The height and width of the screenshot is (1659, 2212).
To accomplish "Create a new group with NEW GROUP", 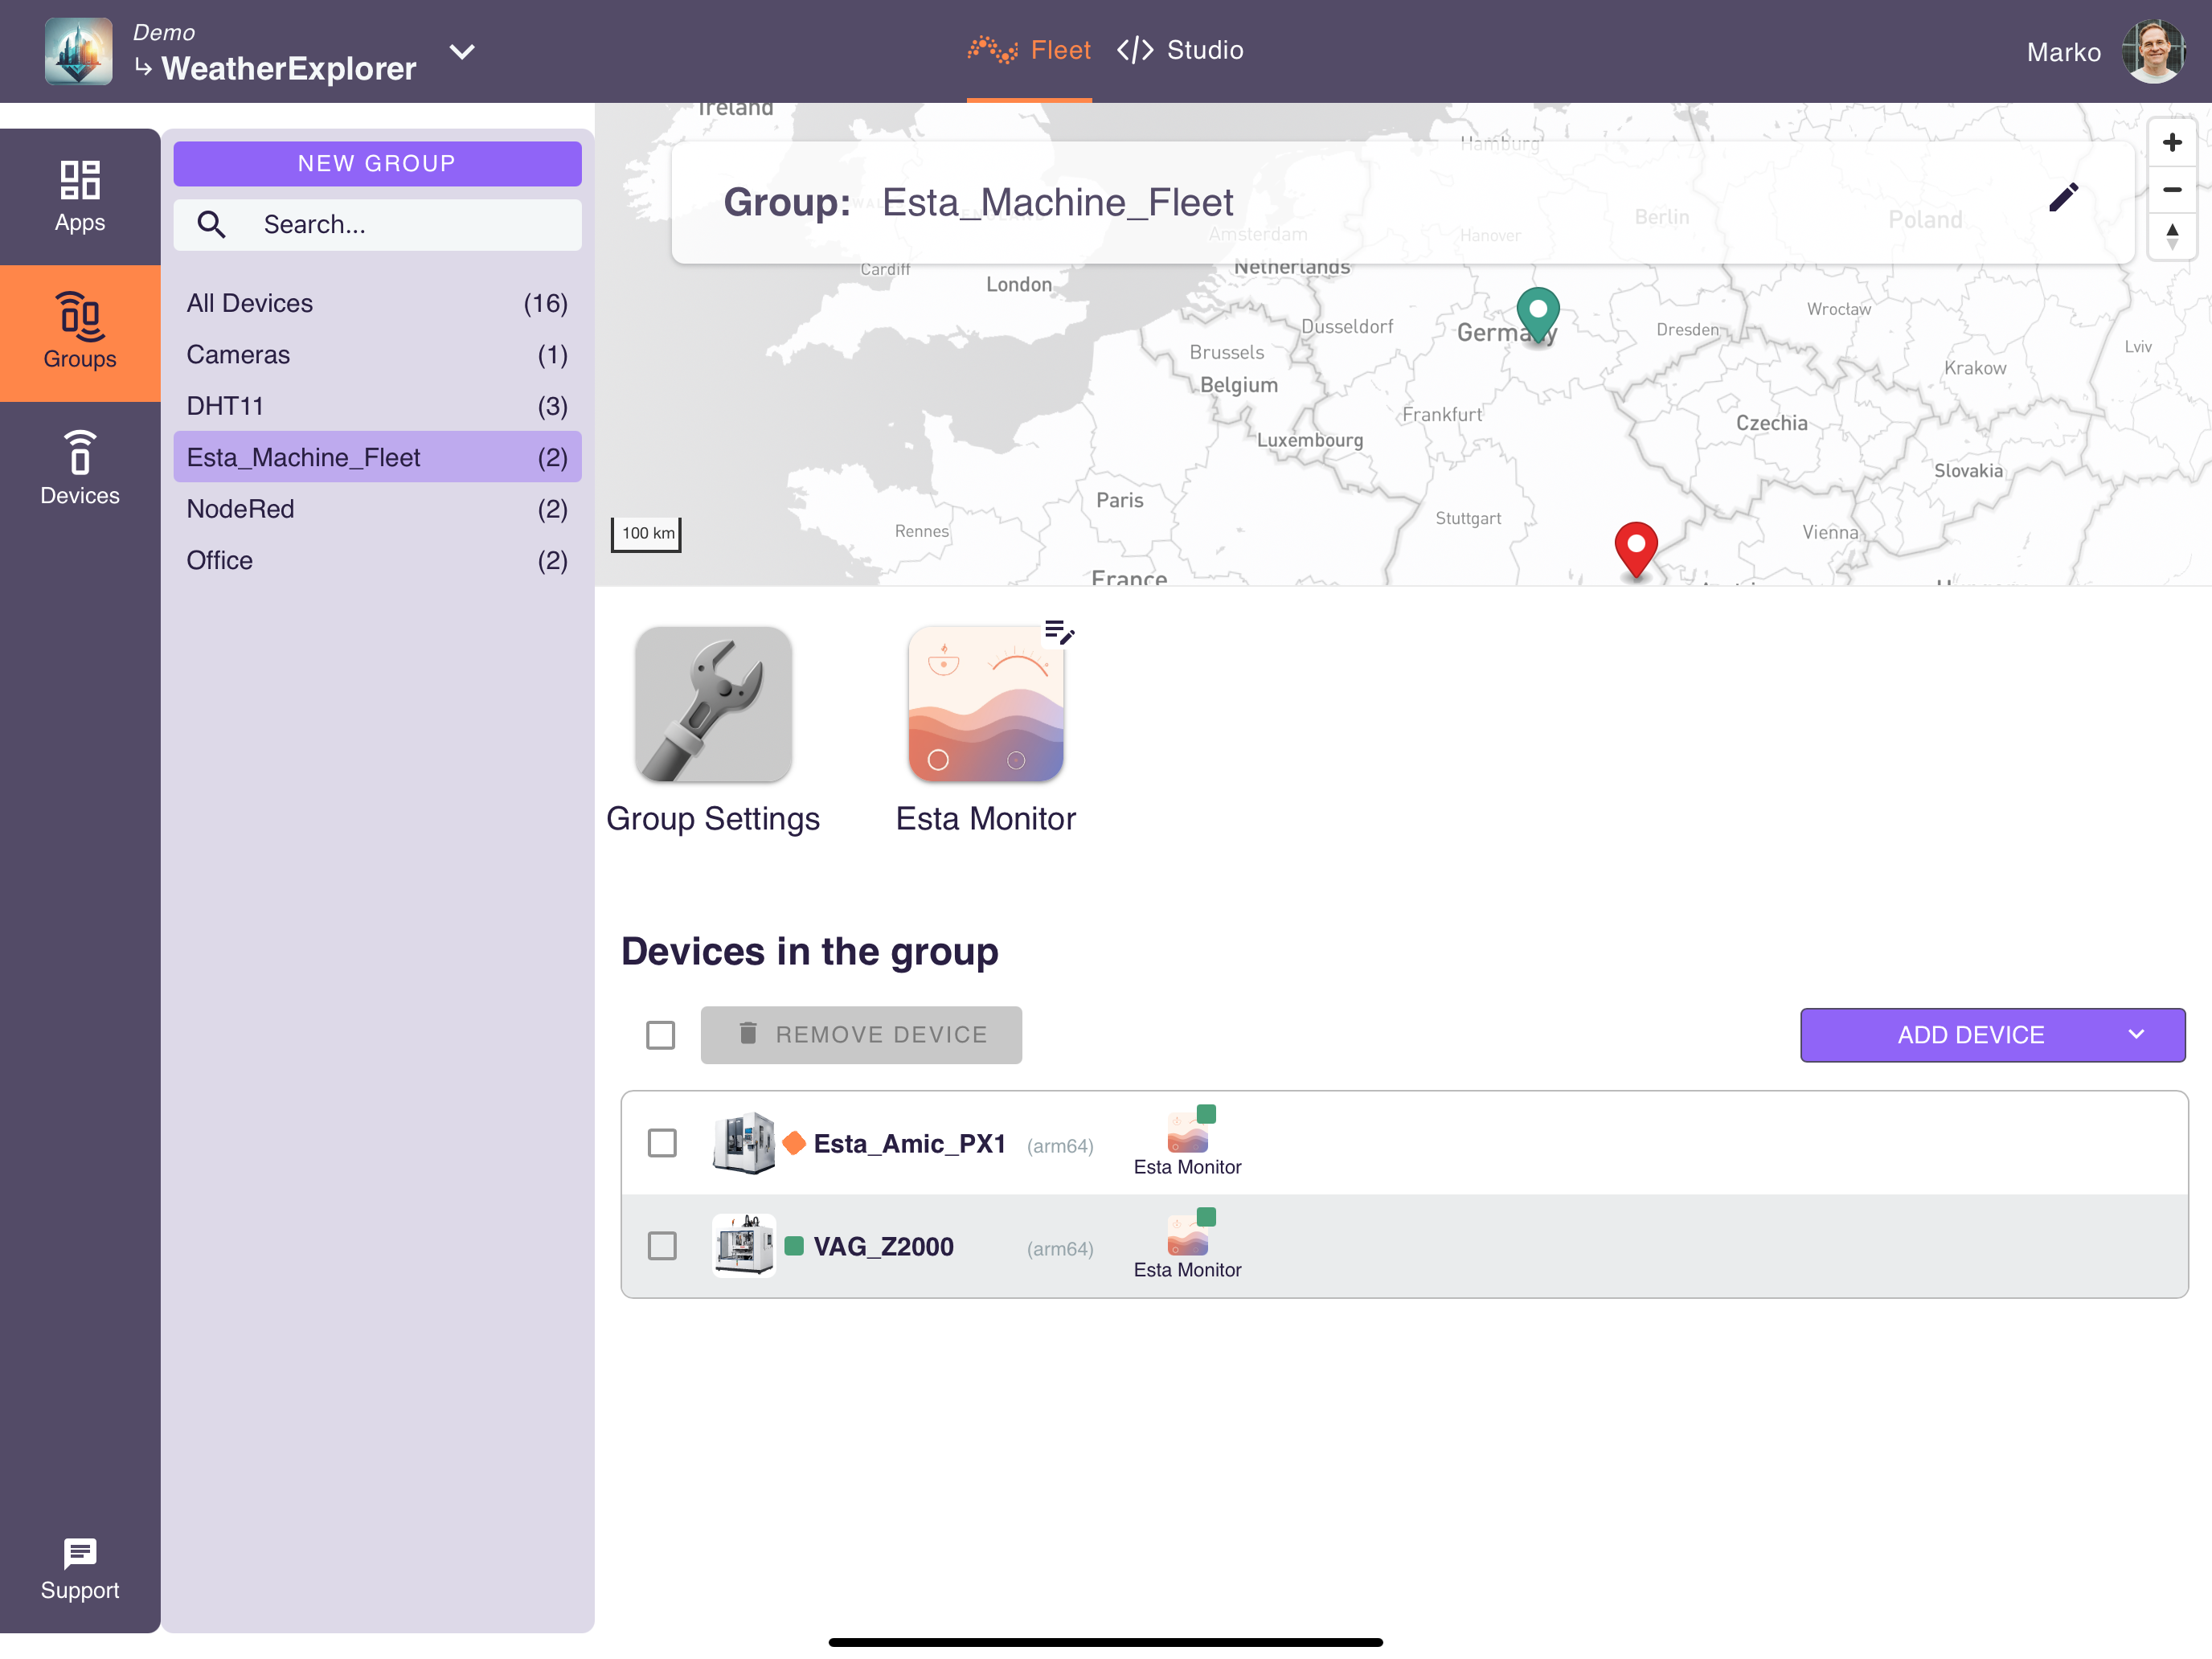I will coord(377,163).
